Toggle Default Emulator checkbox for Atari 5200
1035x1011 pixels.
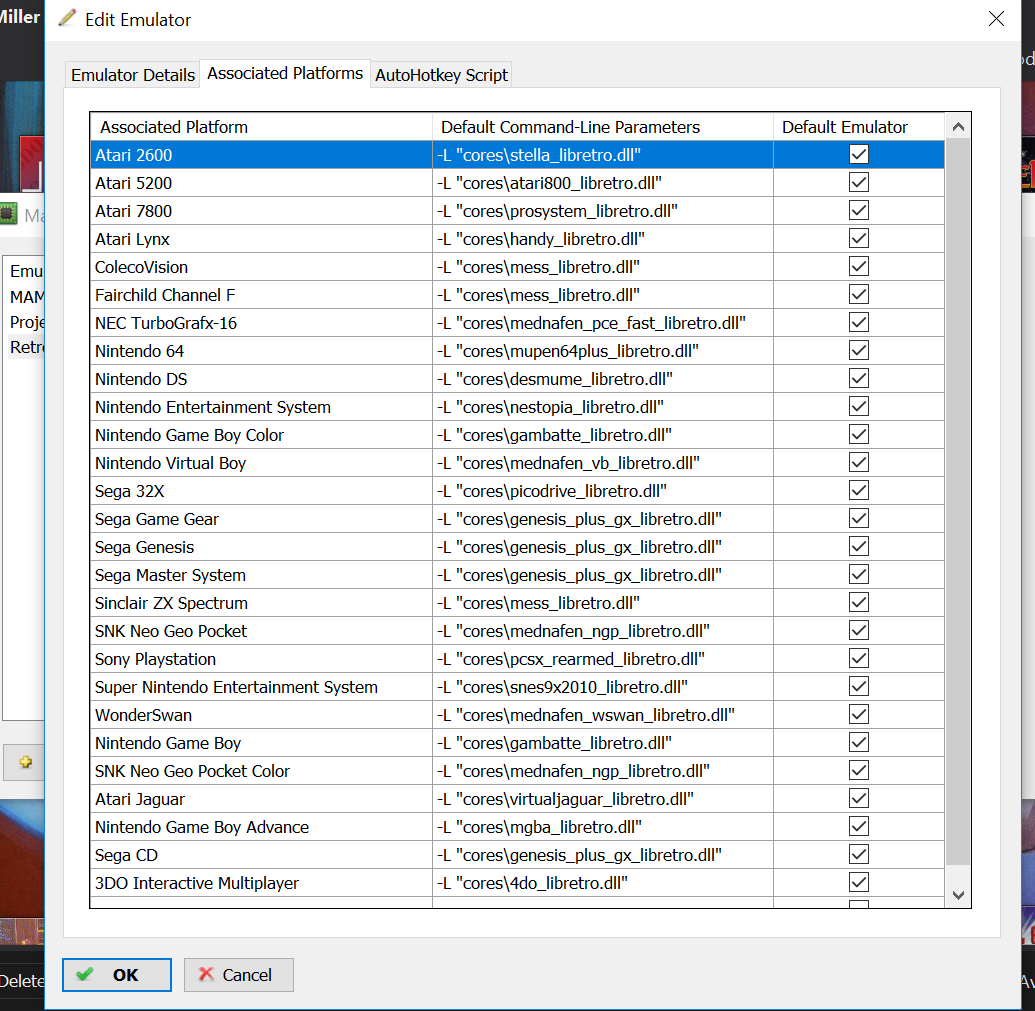pyautogui.click(x=858, y=182)
